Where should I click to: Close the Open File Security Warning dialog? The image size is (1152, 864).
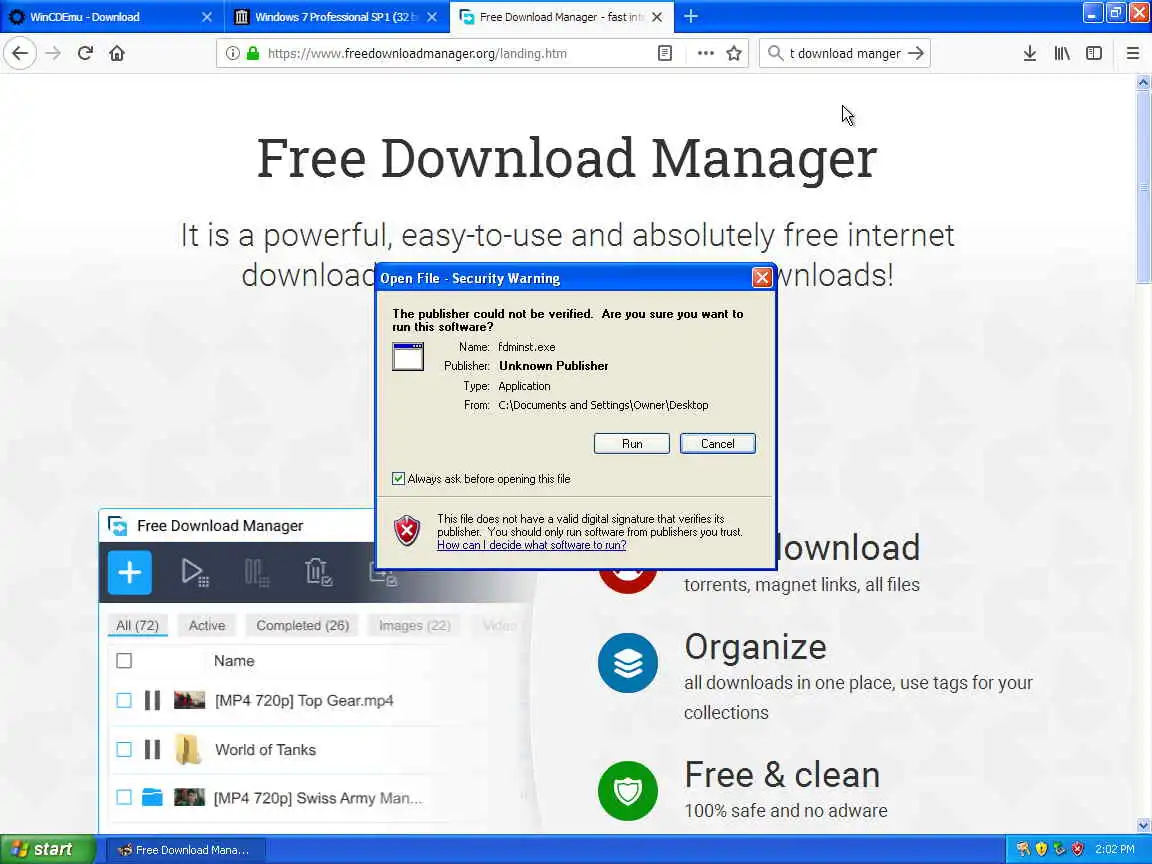tap(762, 278)
